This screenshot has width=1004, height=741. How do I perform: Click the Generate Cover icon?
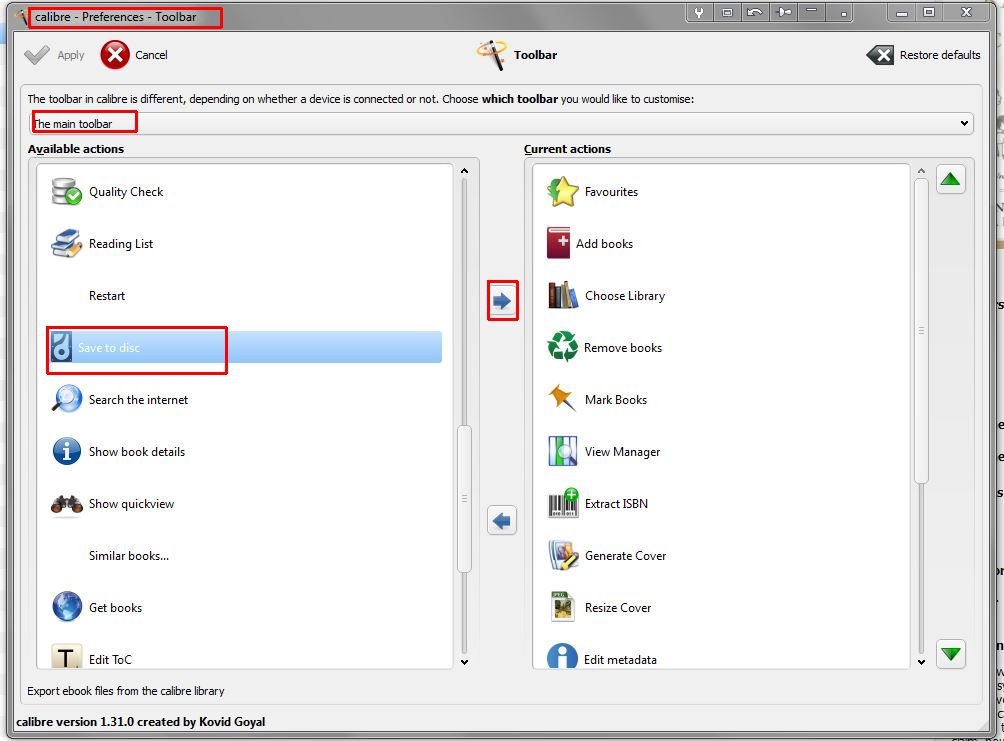[563, 555]
